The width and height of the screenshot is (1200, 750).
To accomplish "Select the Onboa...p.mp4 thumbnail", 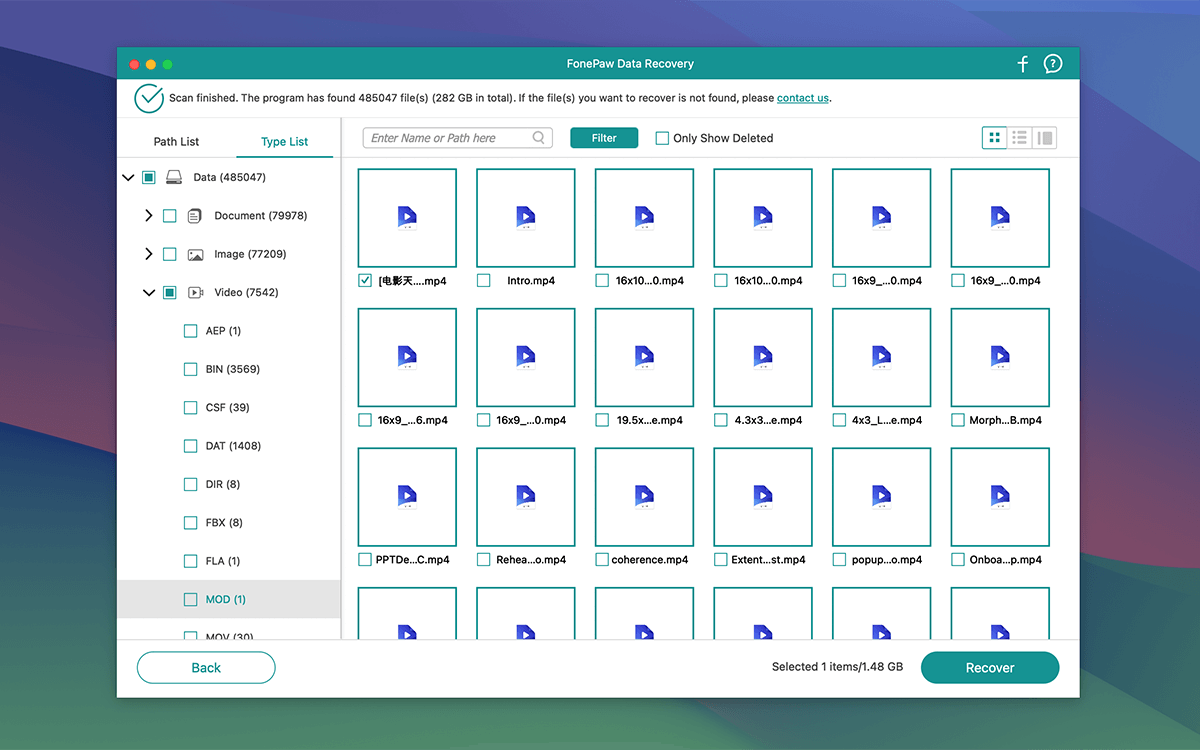I will click(1000, 497).
